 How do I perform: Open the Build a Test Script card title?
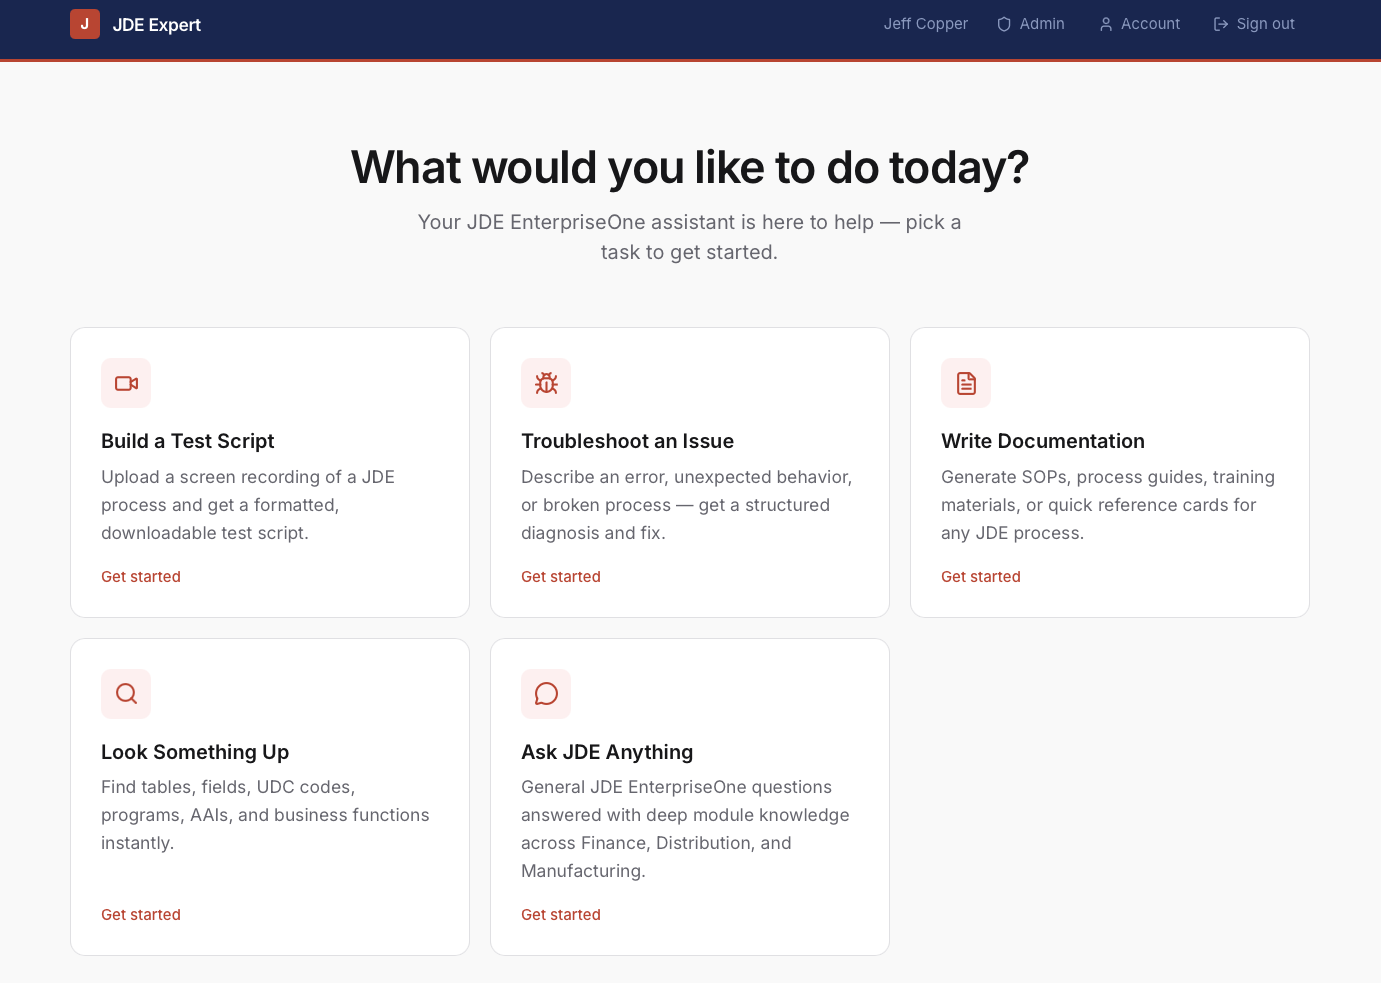(x=187, y=441)
